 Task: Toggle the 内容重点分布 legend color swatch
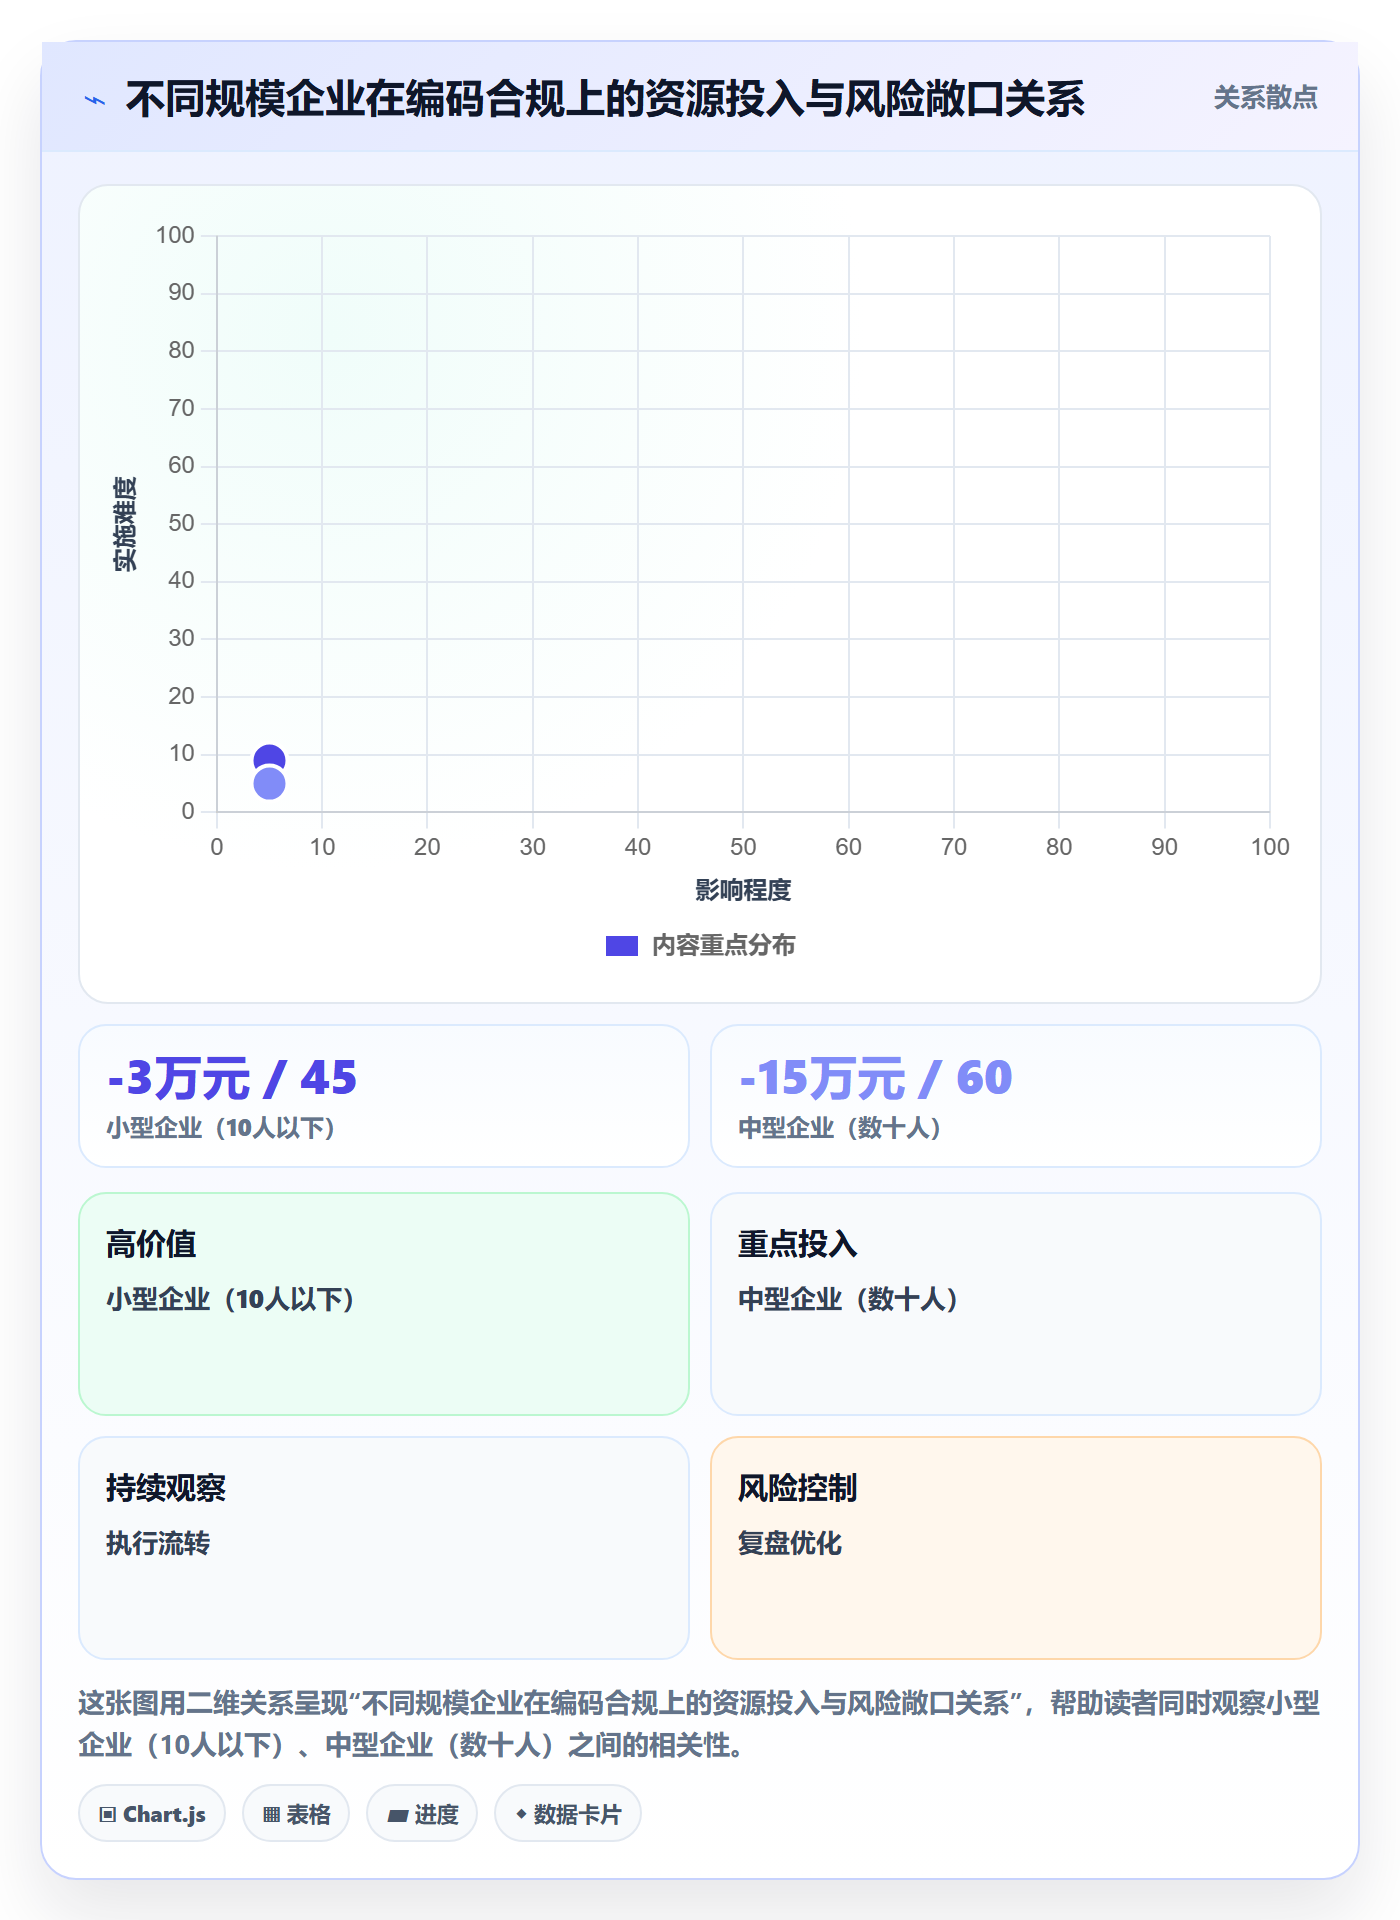point(622,946)
